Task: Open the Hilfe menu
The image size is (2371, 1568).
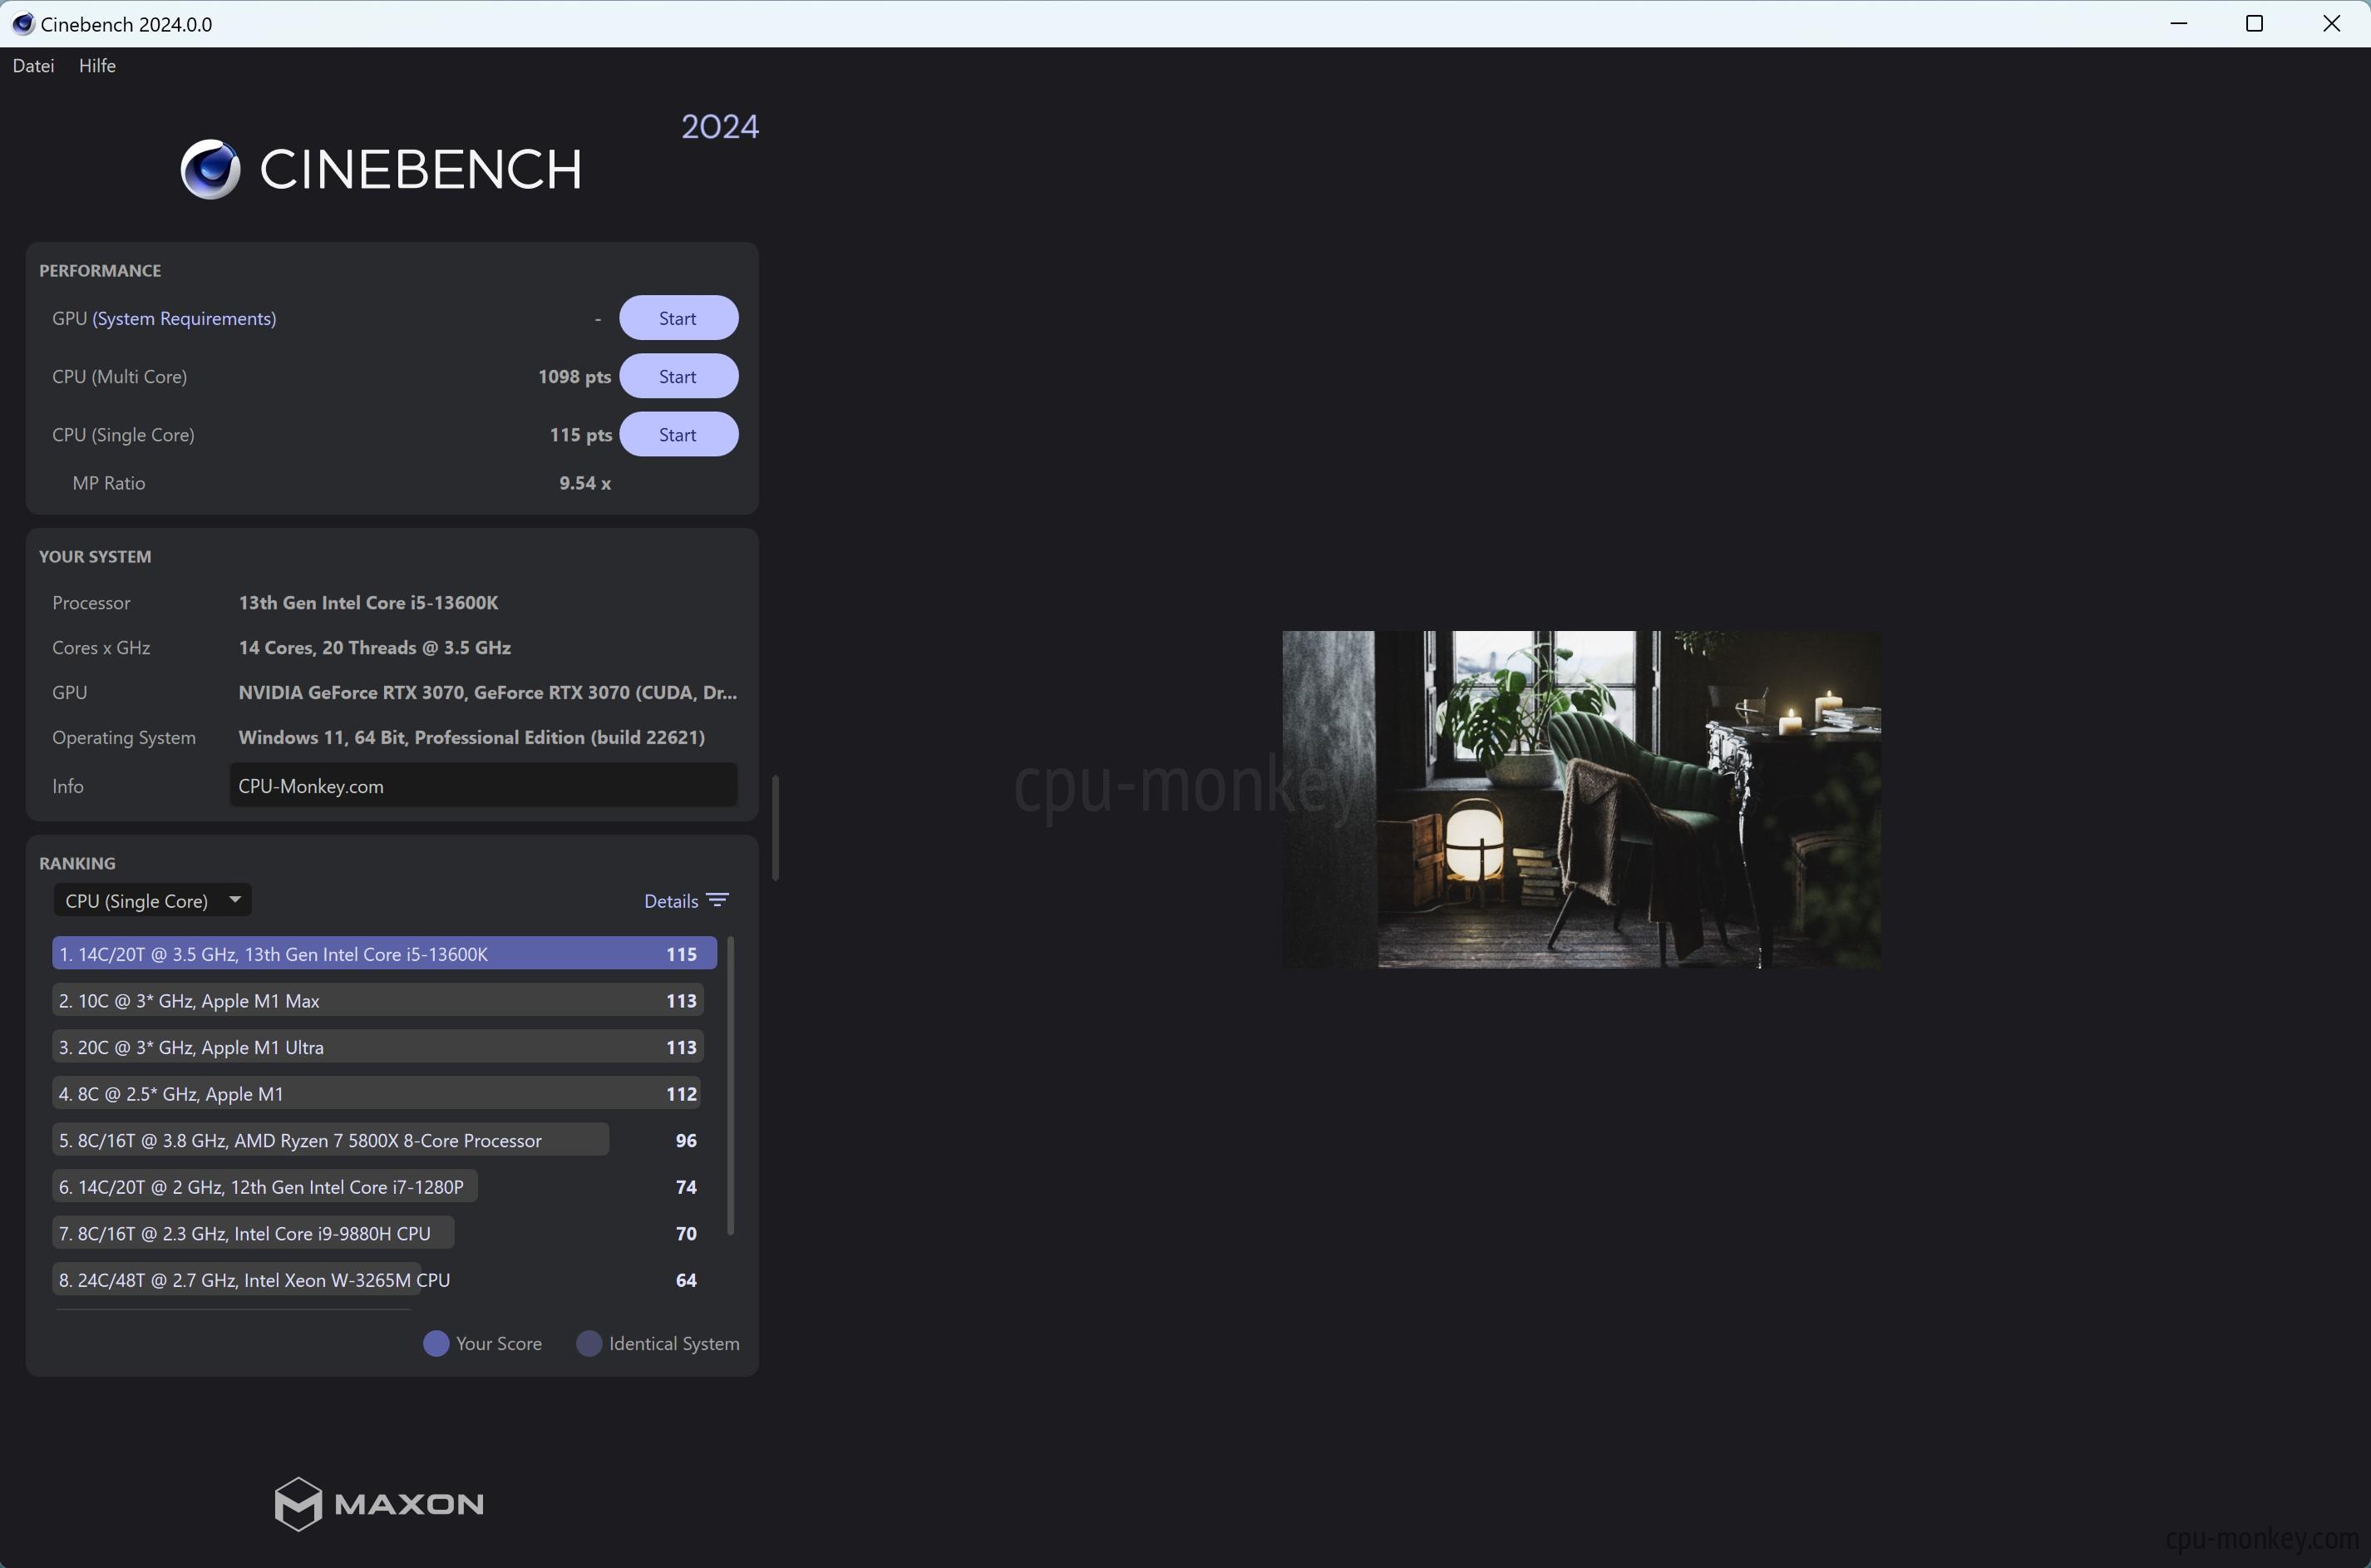Action: (97, 66)
